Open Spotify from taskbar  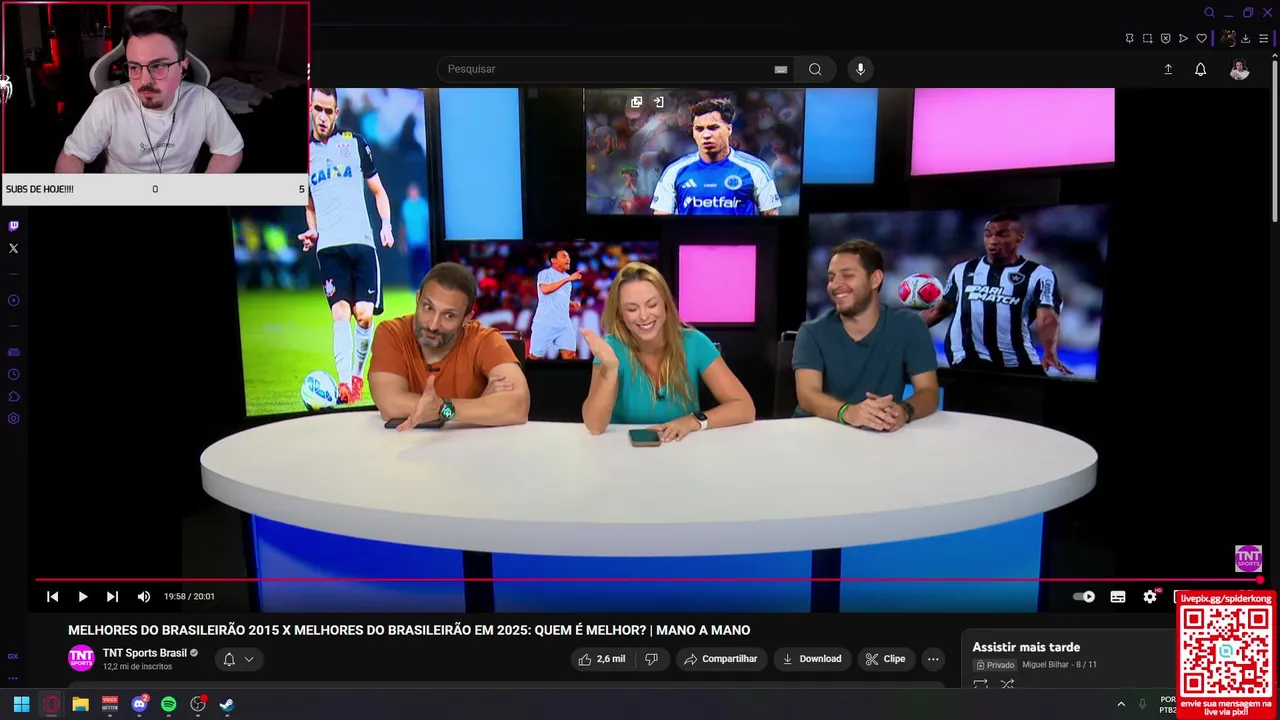point(168,704)
